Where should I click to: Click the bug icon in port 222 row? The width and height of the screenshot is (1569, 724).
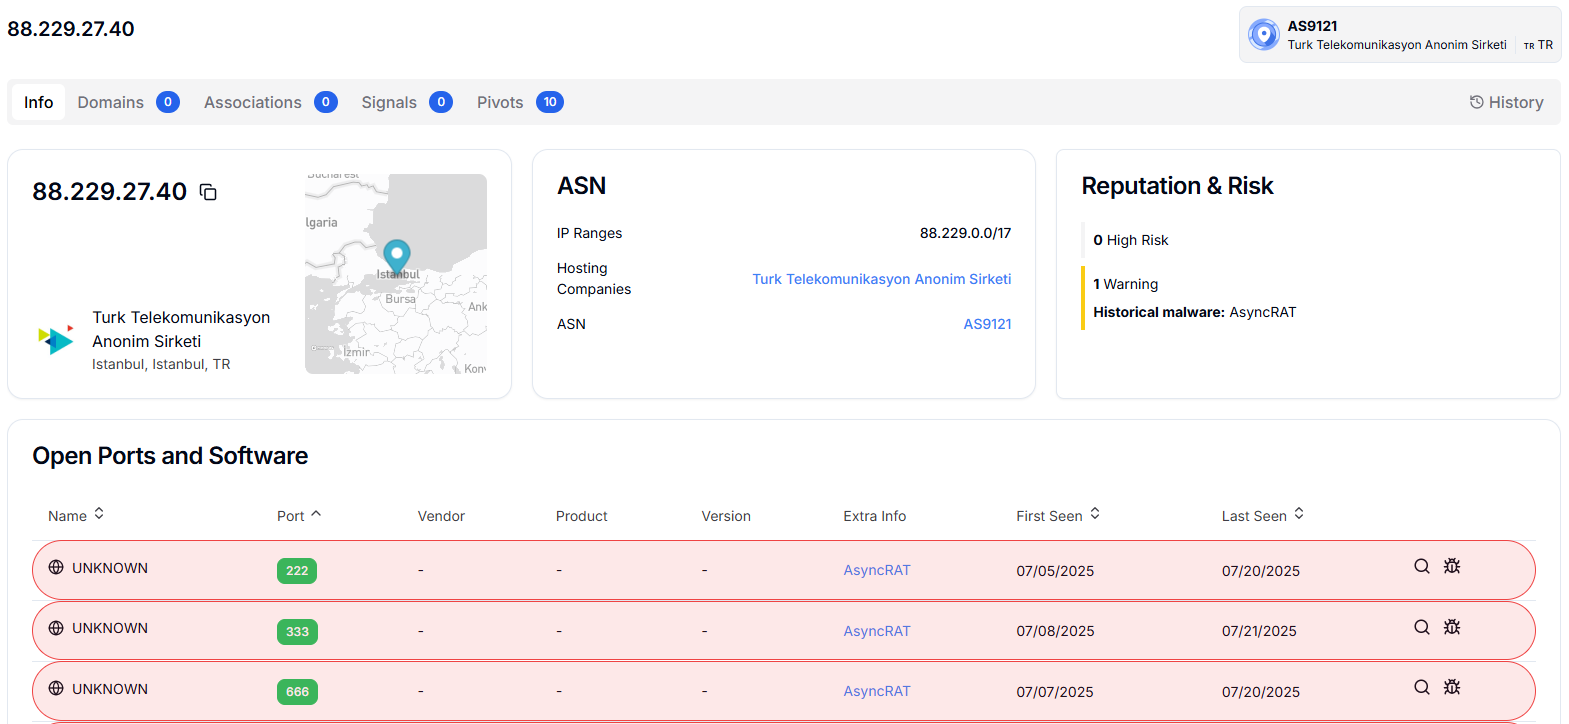click(x=1452, y=566)
